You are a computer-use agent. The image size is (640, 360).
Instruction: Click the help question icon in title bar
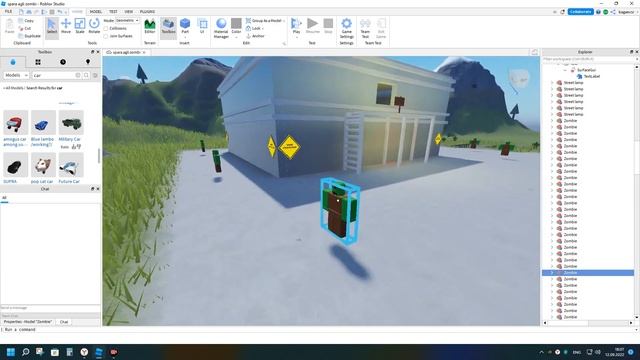tap(598, 12)
